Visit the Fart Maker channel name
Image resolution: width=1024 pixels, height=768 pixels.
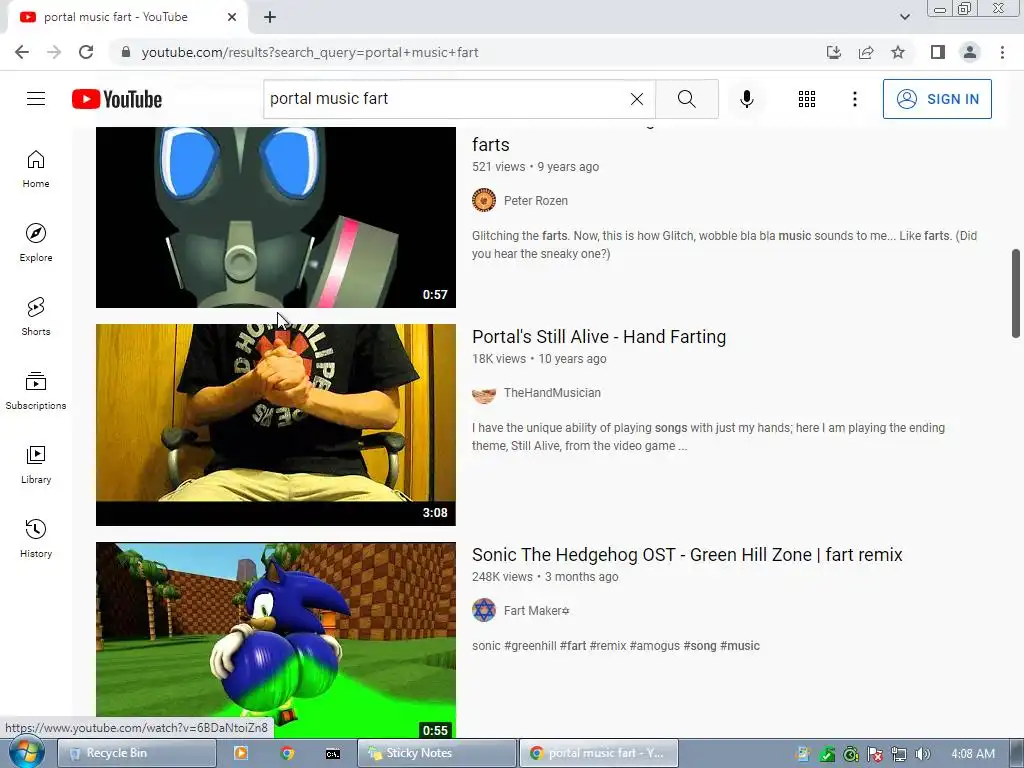536,611
